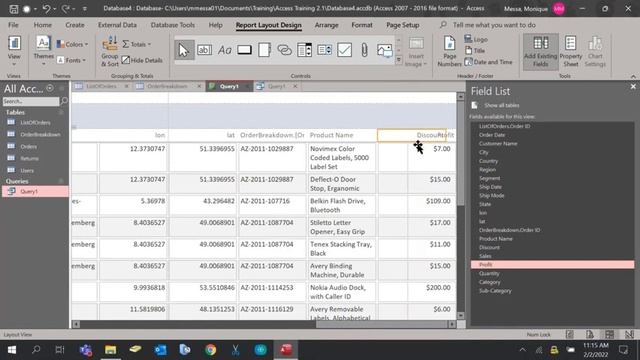
Task: Expand the View dropdown arrow
Action: click(x=14, y=64)
